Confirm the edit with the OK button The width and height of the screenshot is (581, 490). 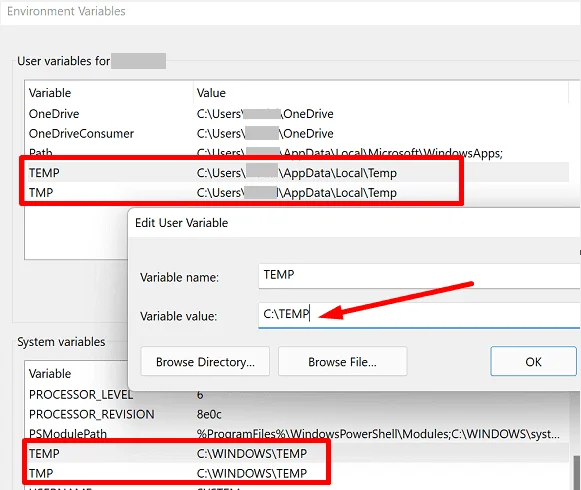click(x=533, y=361)
